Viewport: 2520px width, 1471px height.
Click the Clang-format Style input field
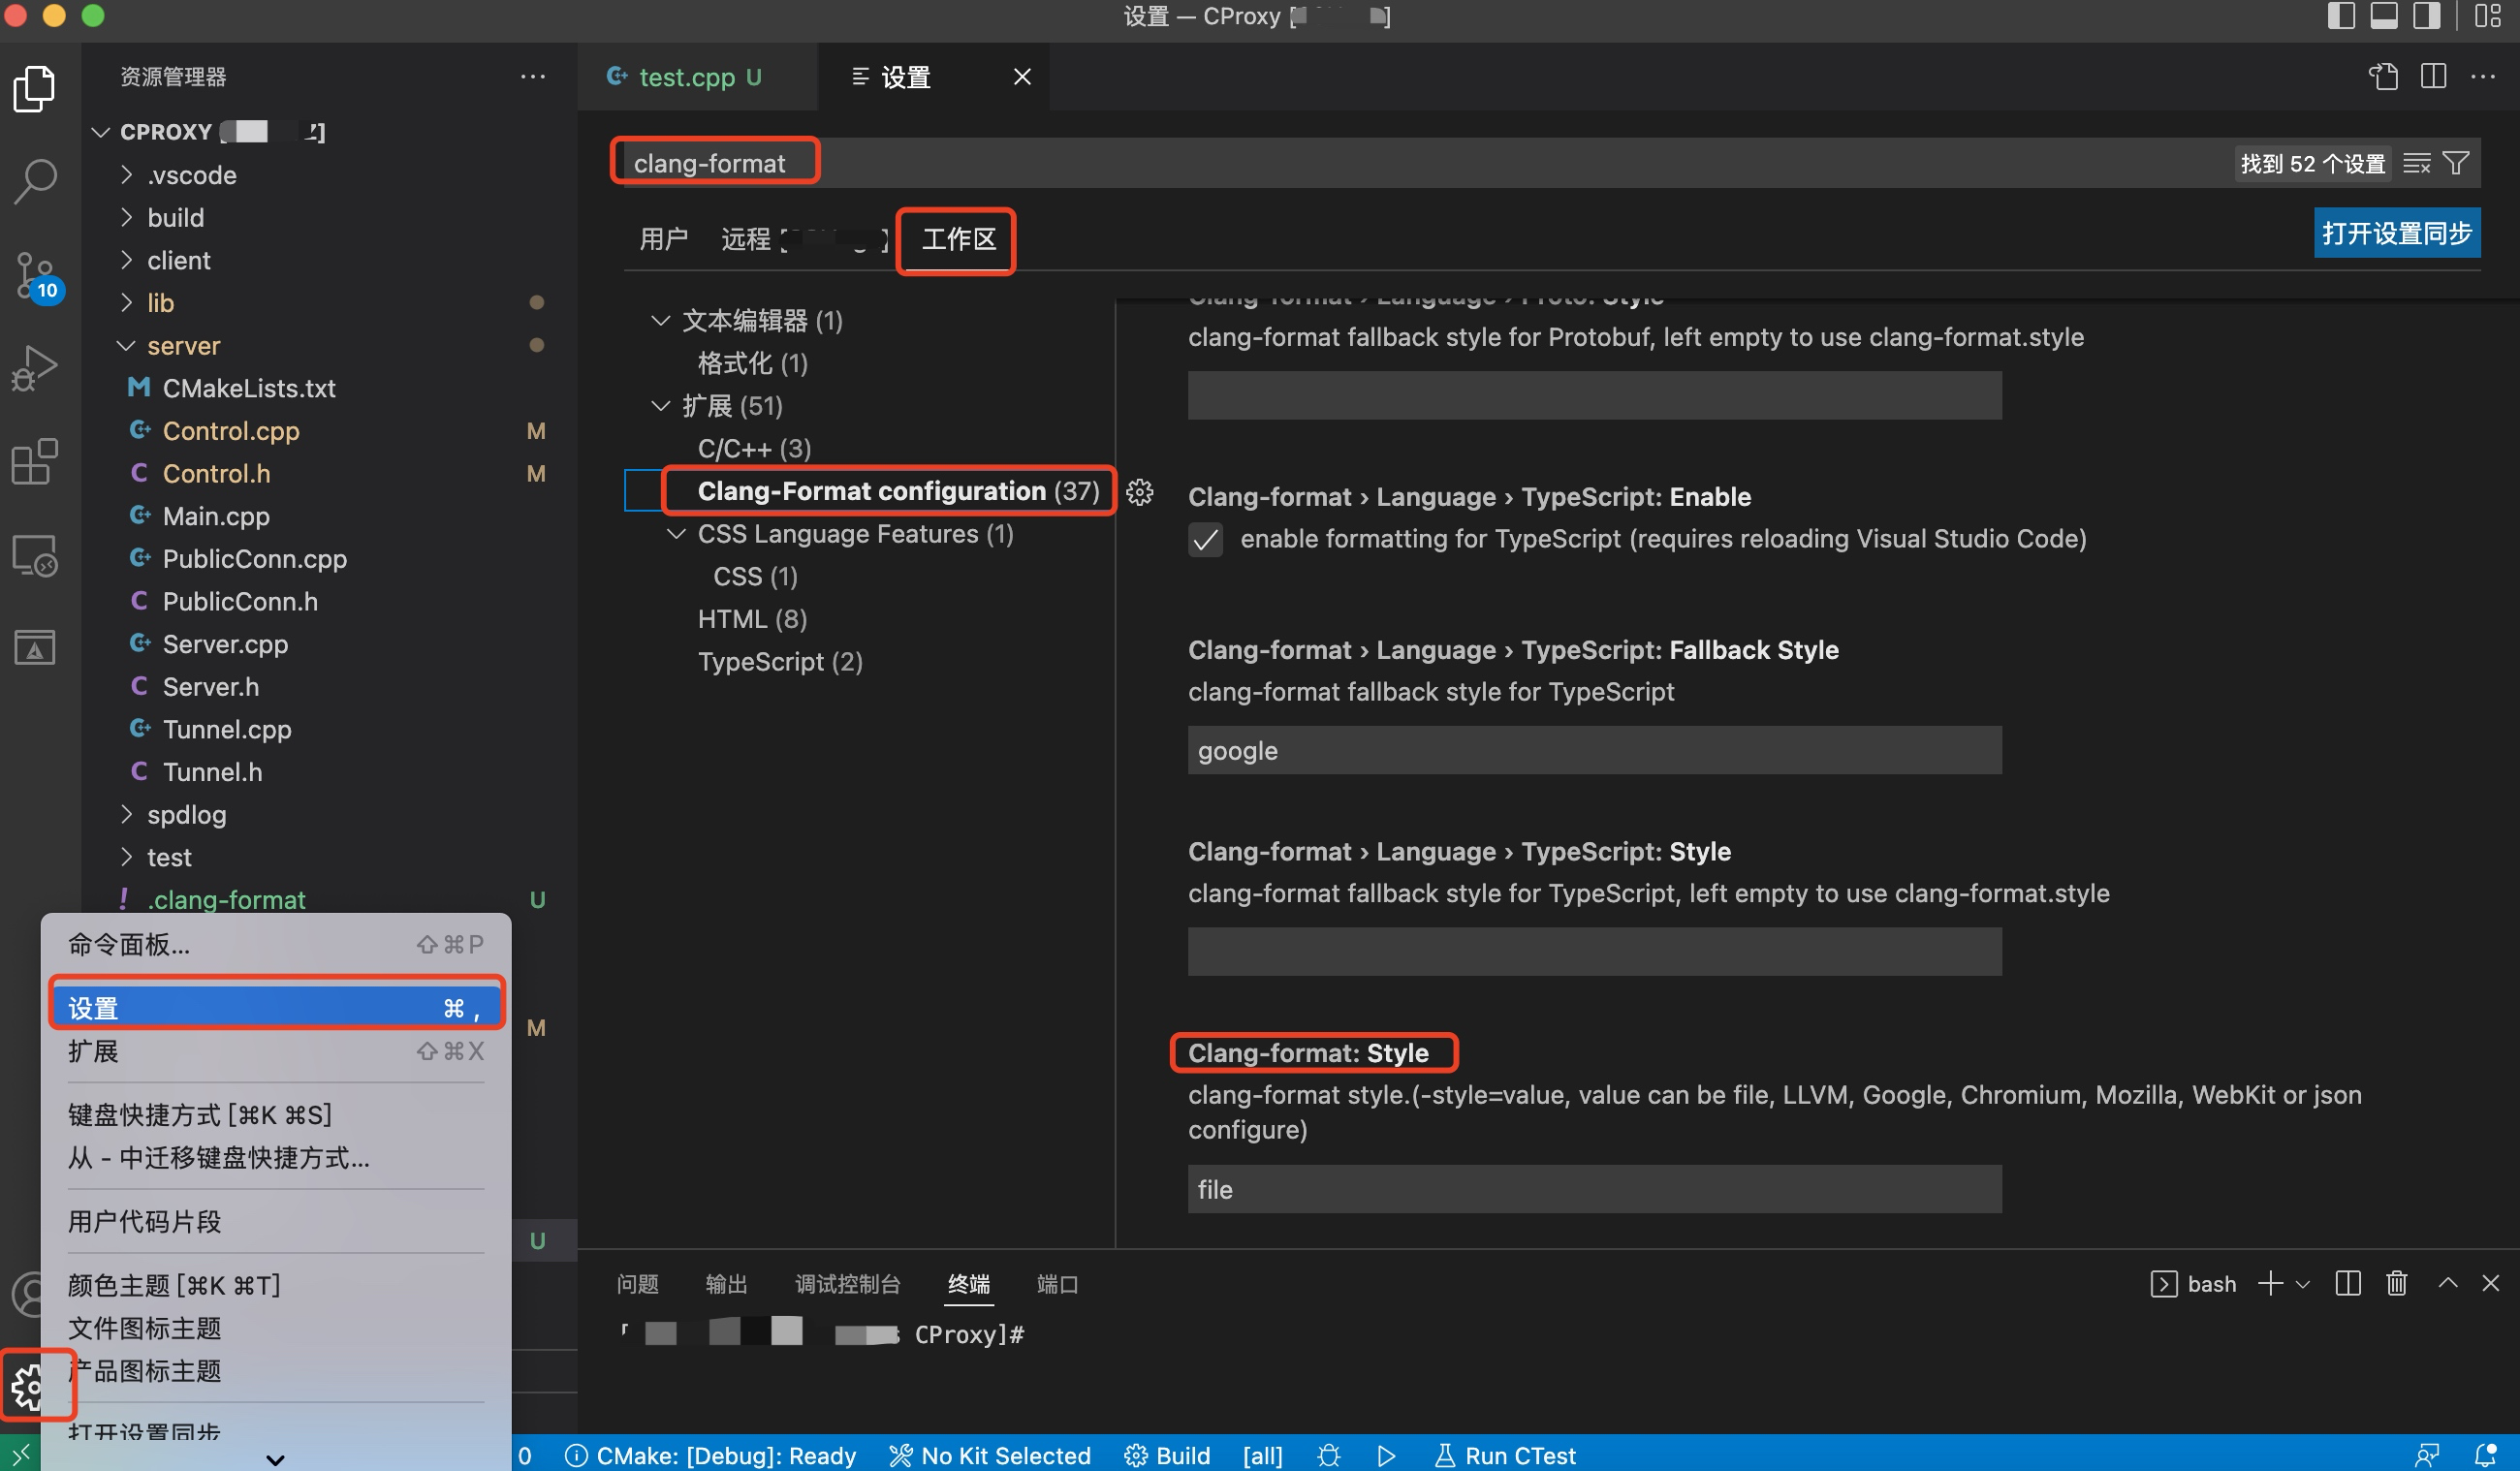pos(1593,1187)
